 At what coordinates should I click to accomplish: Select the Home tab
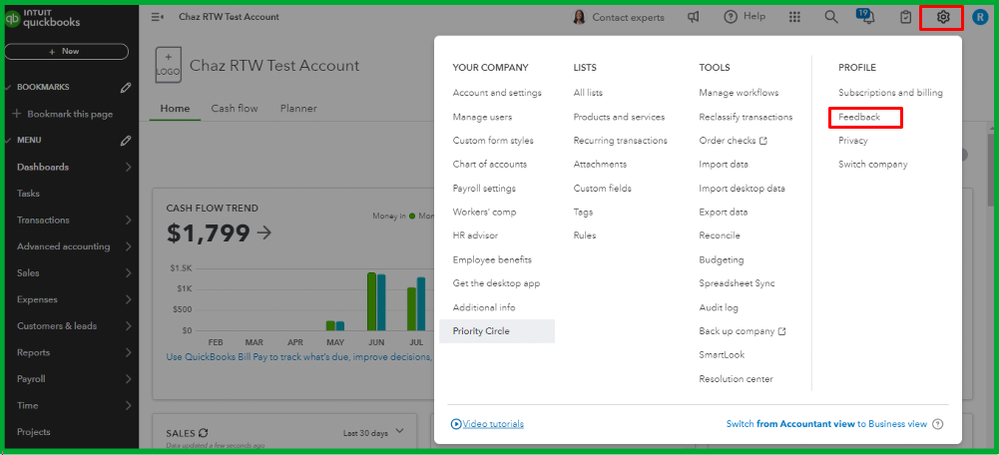point(175,108)
